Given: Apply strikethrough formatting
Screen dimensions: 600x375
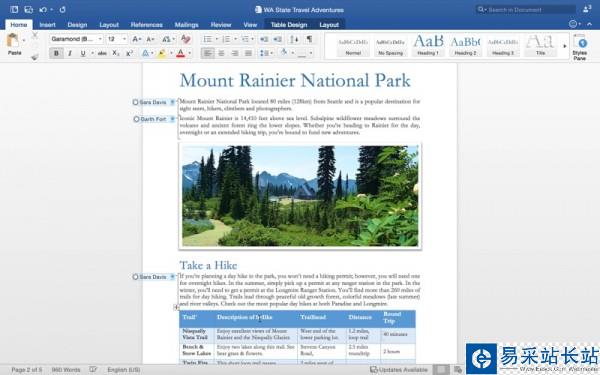Looking at the screenshot, I should click(x=102, y=53).
